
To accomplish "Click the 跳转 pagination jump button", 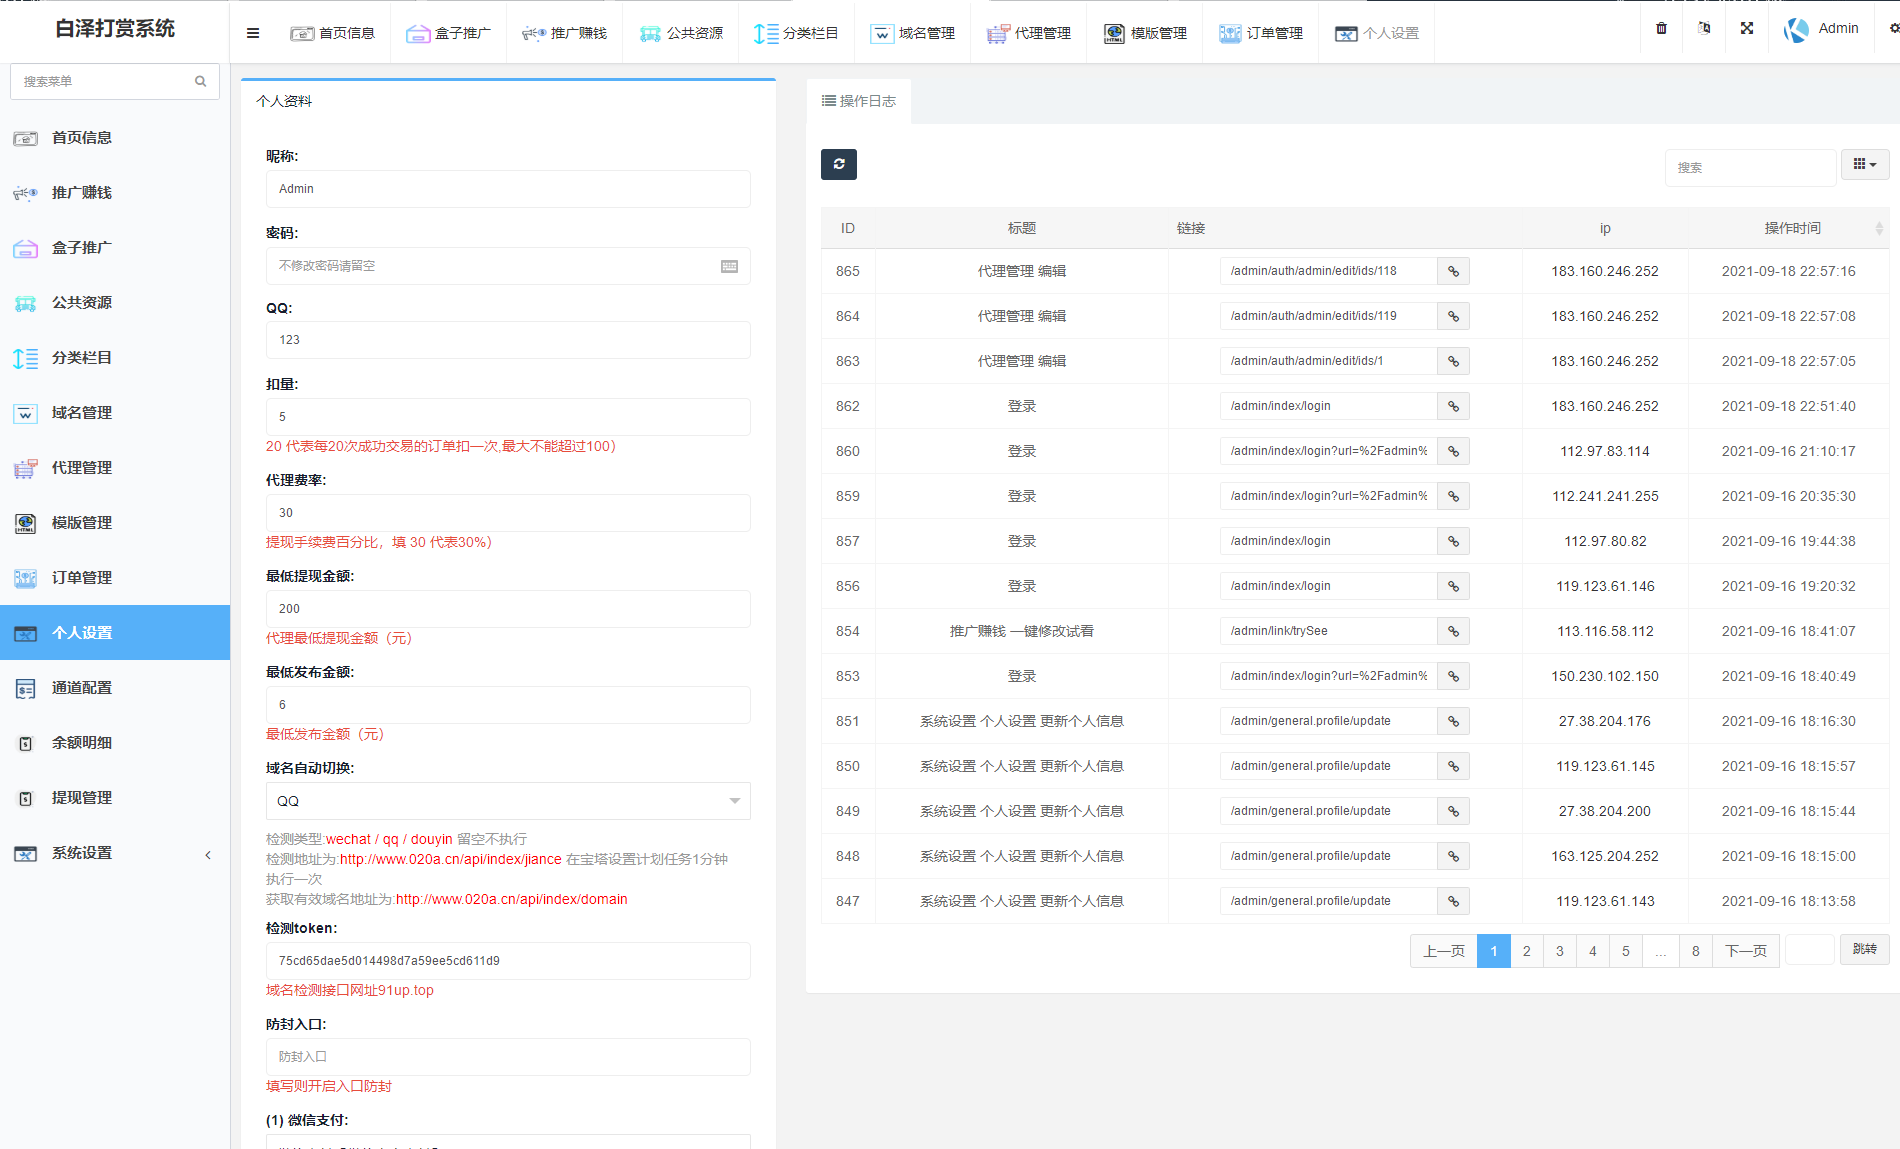I will [1864, 949].
